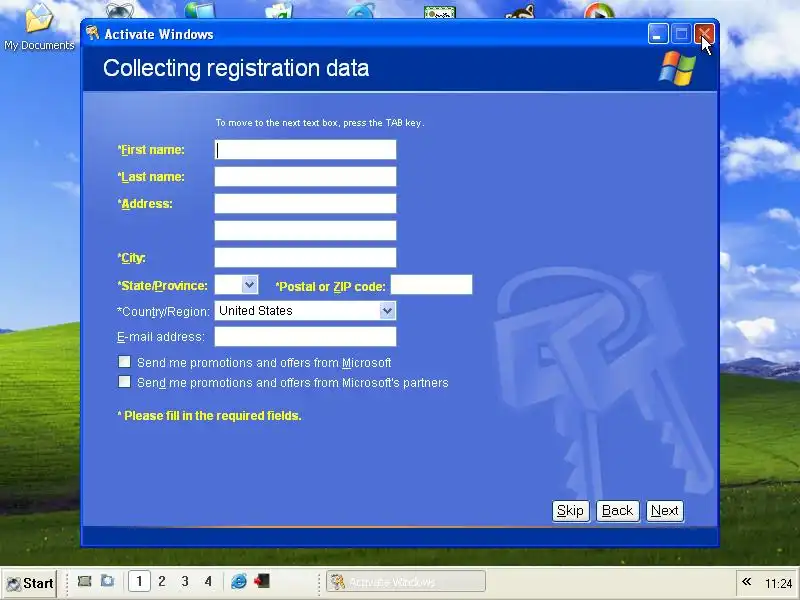The height and width of the screenshot is (600, 800).
Task: Focus the First name text box
Action: (305, 149)
